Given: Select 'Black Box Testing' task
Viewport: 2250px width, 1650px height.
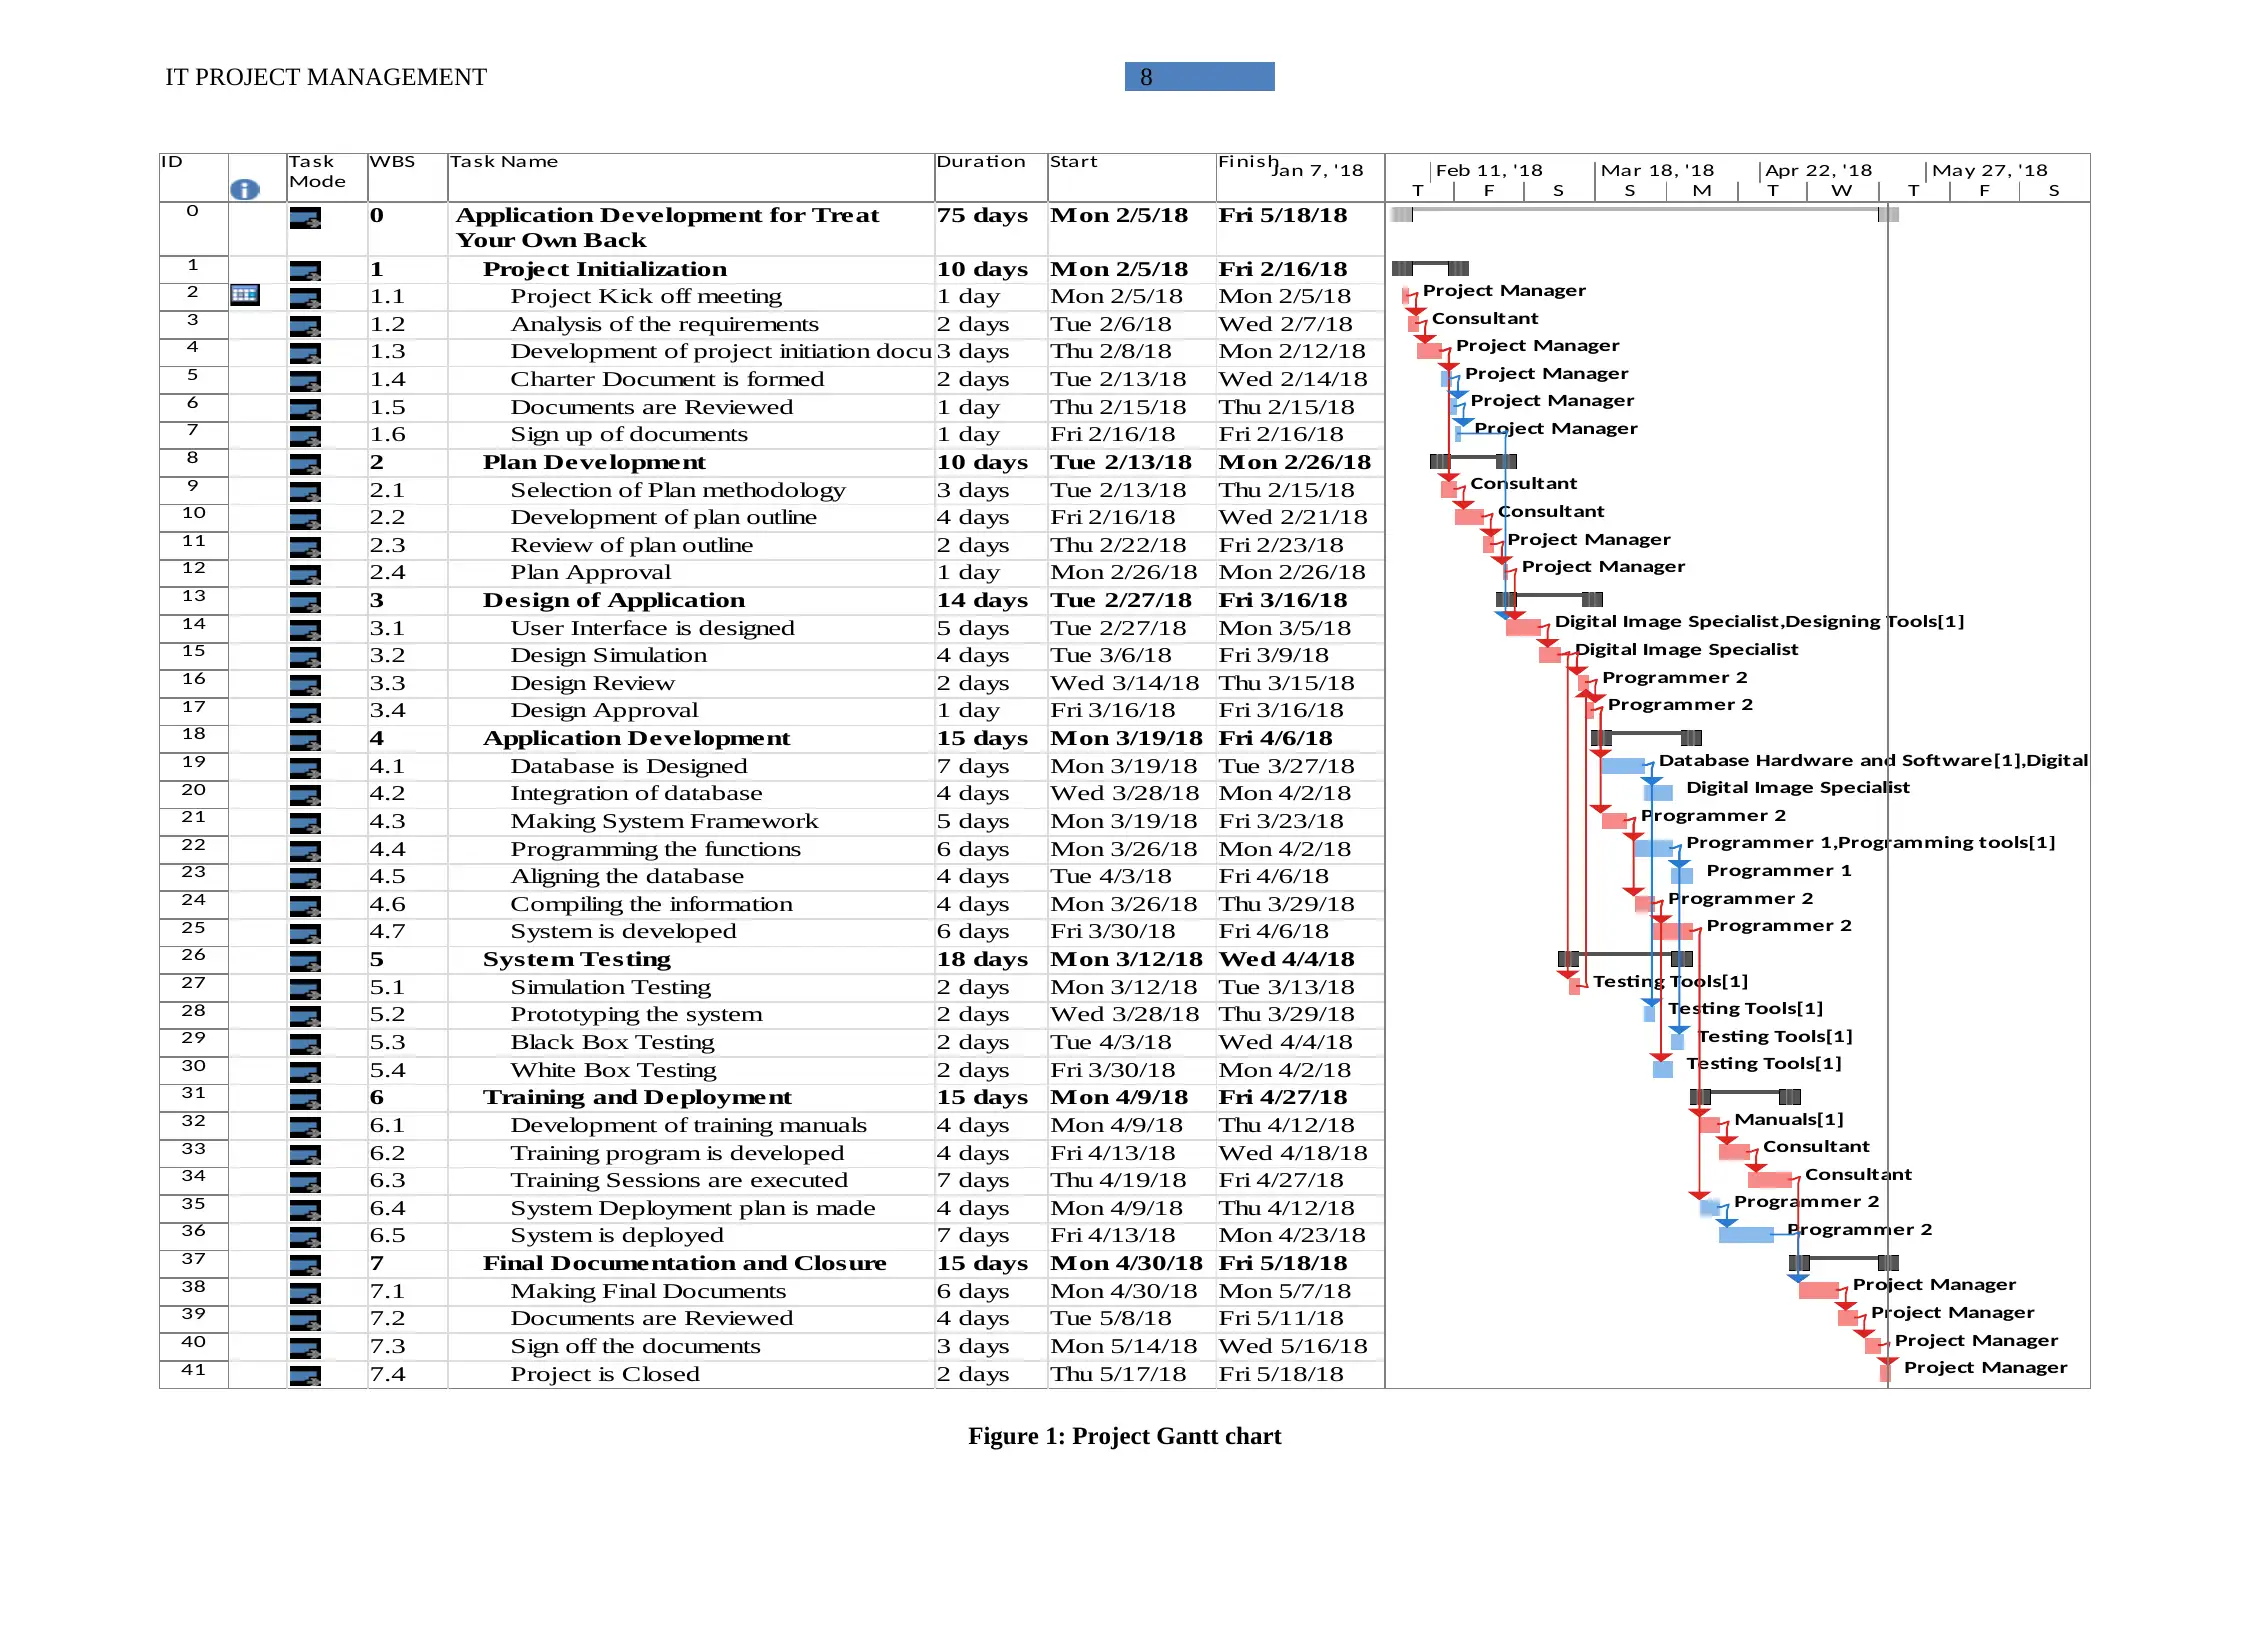Looking at the screenshot, I should coord(612,1042).
